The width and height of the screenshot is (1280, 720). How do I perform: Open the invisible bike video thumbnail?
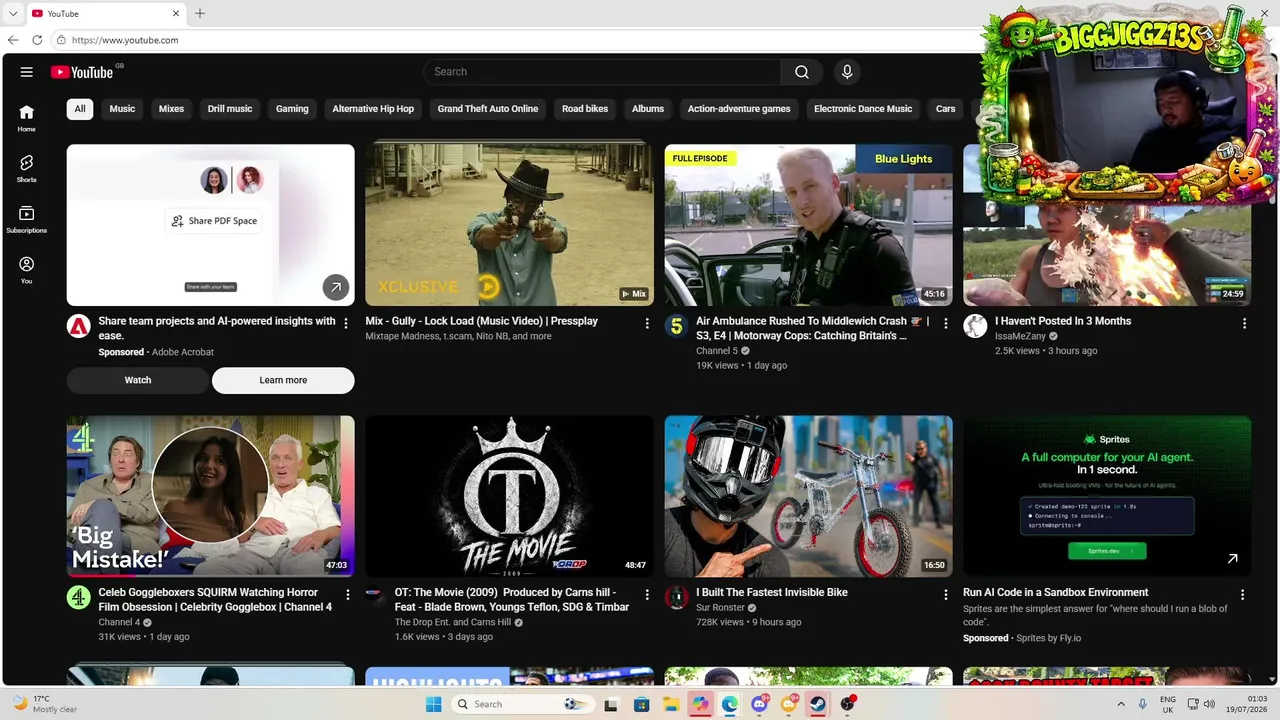809,496
